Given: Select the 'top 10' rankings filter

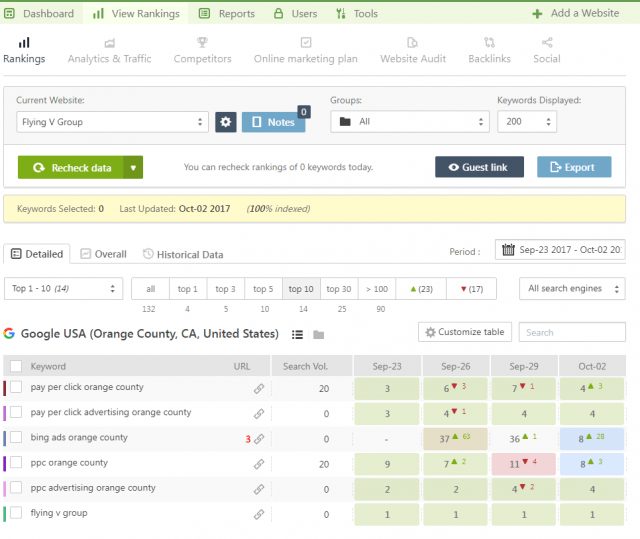Looking at the screenshot, I should click(301, 288).
